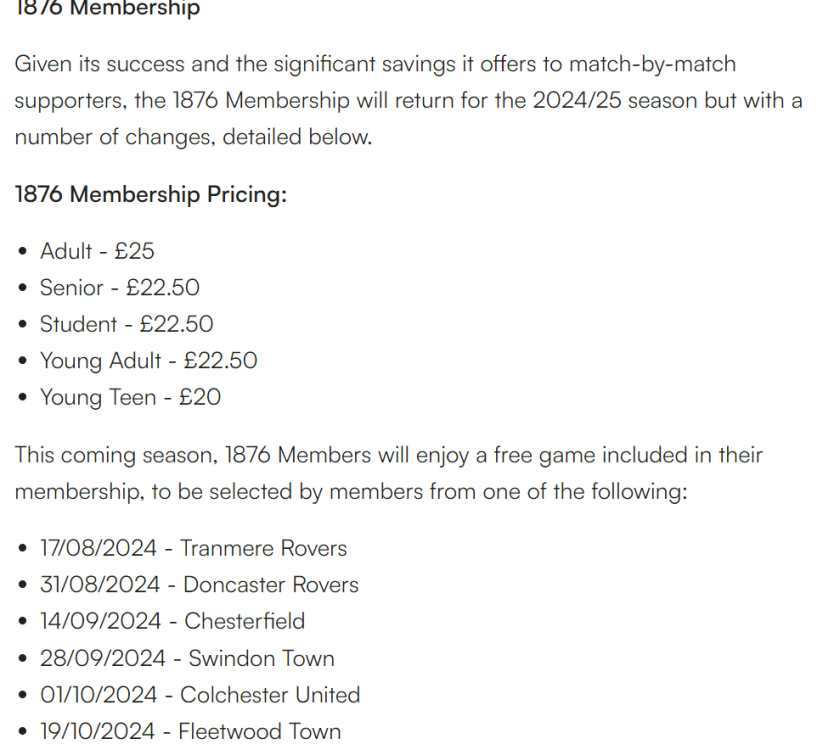Select the Swindon Town fixture entry
The height and width of the screenshot is (750, 834).
[187, 659]
